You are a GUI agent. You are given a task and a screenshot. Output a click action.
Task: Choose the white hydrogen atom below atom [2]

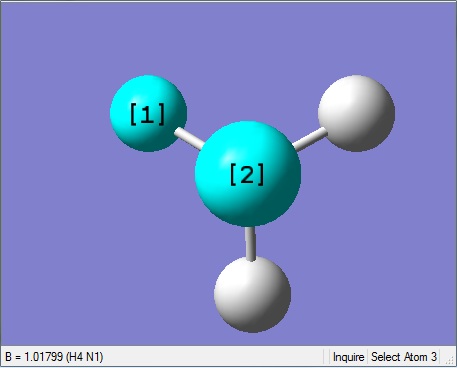coord(252,294)
